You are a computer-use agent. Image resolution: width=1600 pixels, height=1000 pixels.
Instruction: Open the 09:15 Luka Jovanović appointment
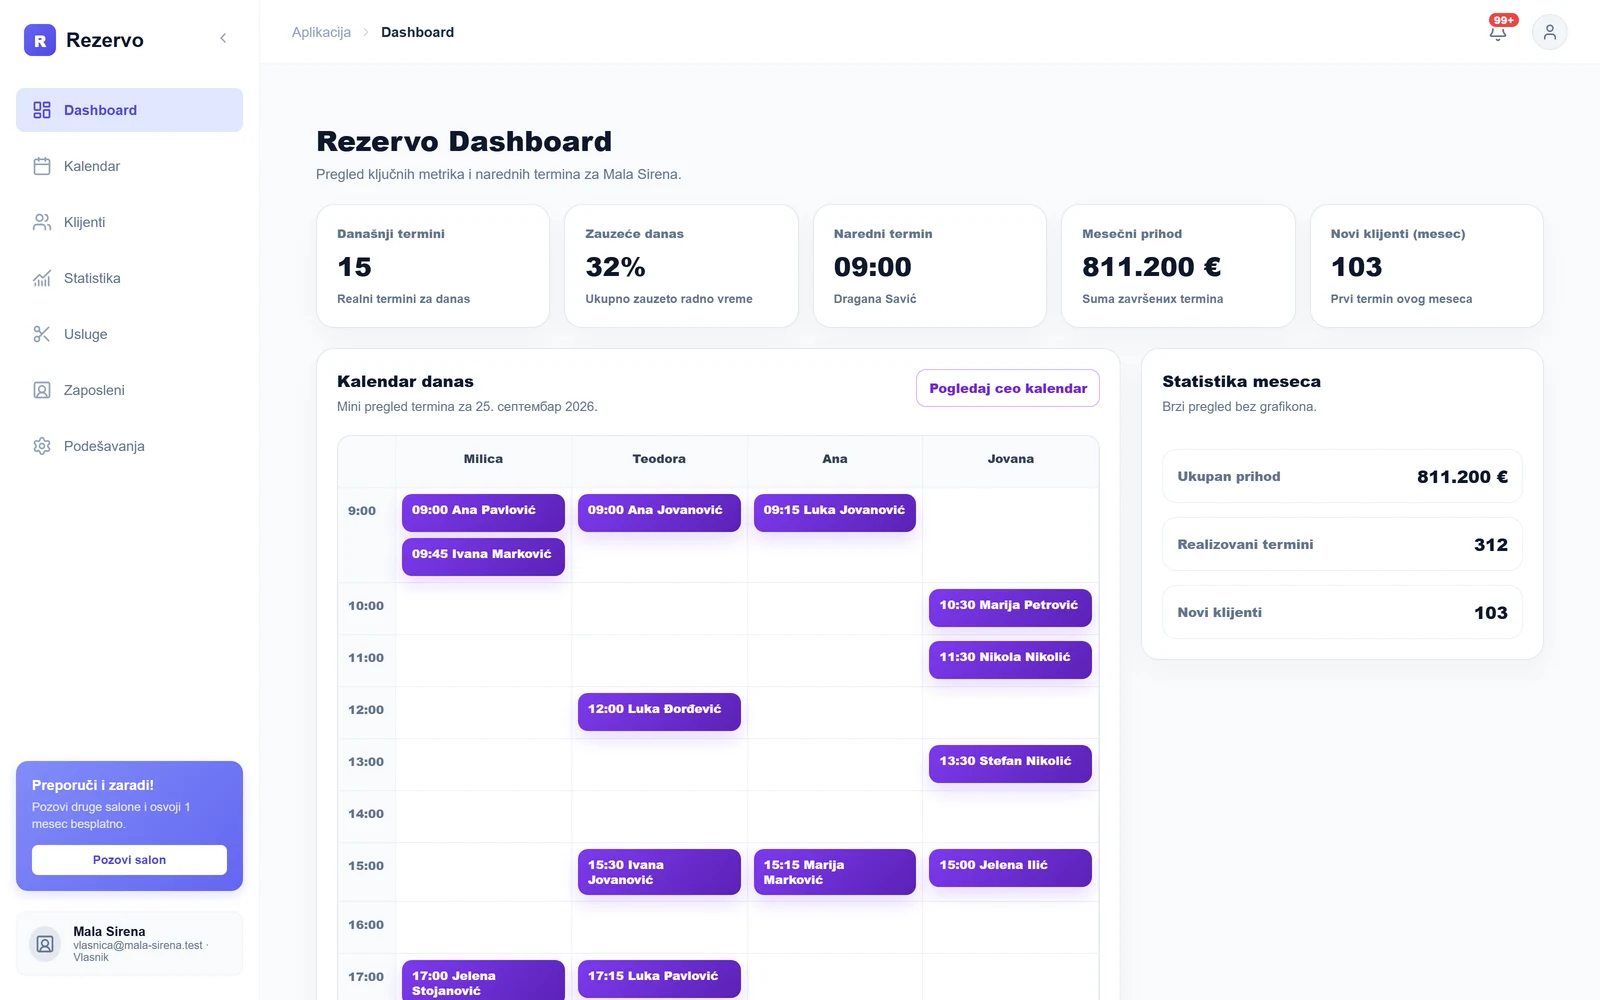coord(835,512)
